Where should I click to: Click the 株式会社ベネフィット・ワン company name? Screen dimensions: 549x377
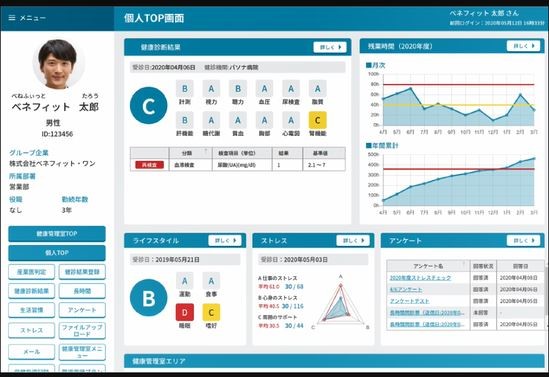point(53,163)
